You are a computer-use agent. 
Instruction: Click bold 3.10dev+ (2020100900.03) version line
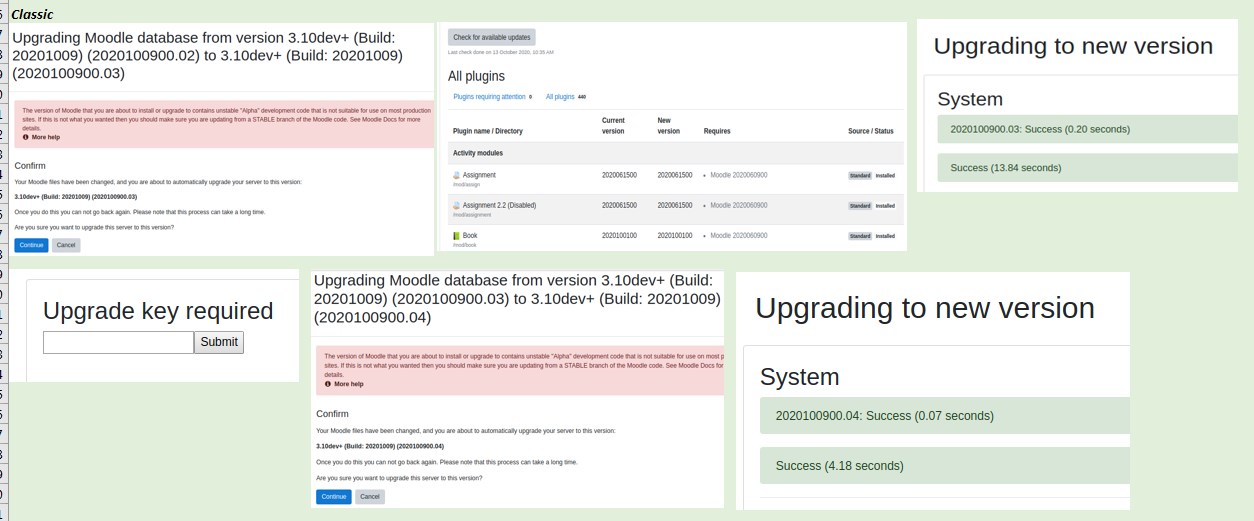point(76,197)
